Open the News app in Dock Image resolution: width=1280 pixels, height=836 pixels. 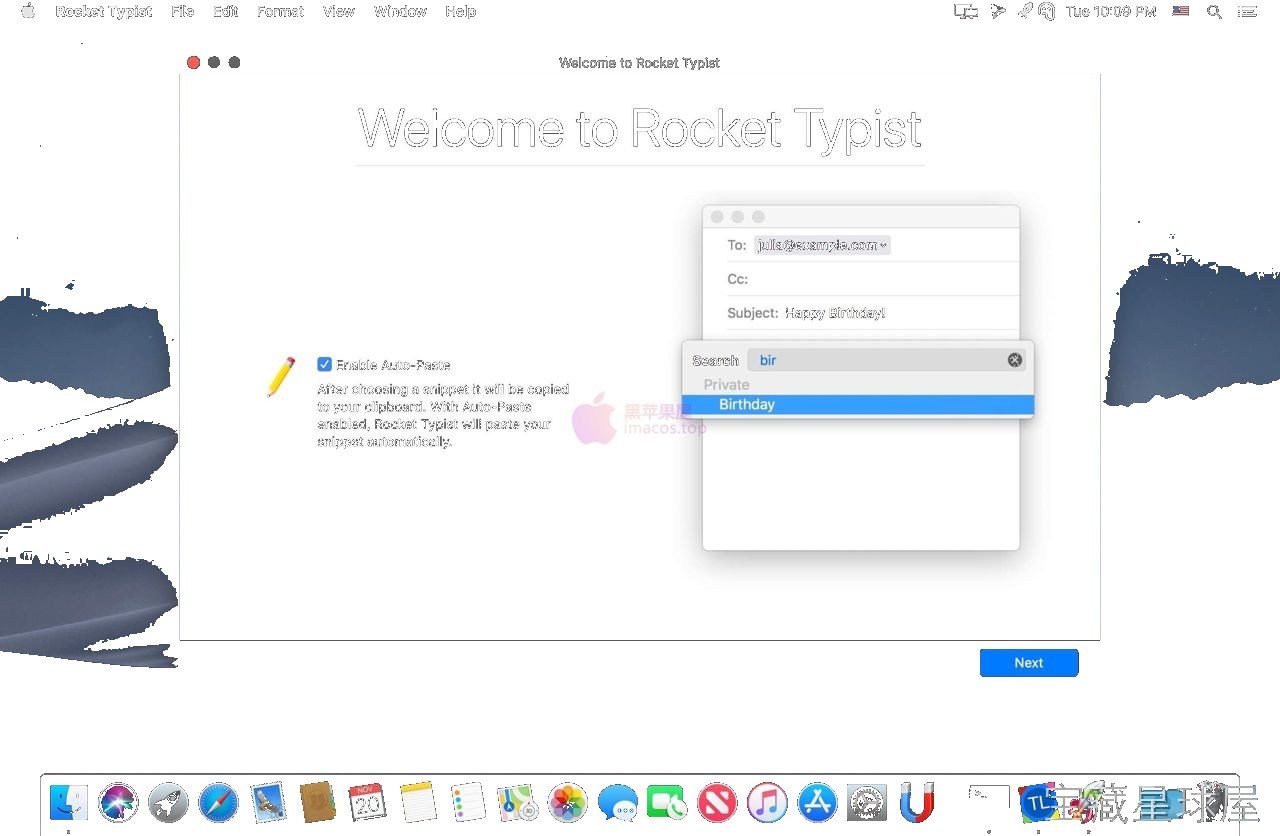click(717, 802)
